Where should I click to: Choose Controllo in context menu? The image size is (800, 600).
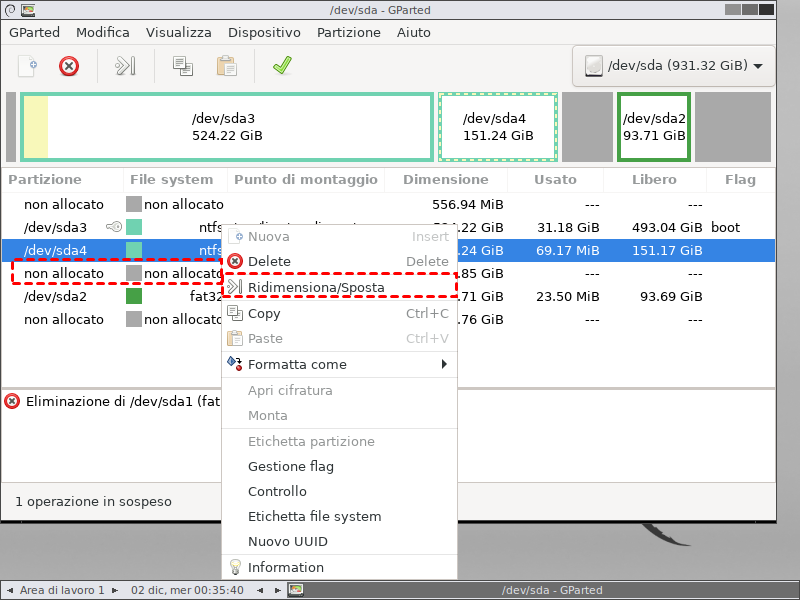[x=339, y=491]
